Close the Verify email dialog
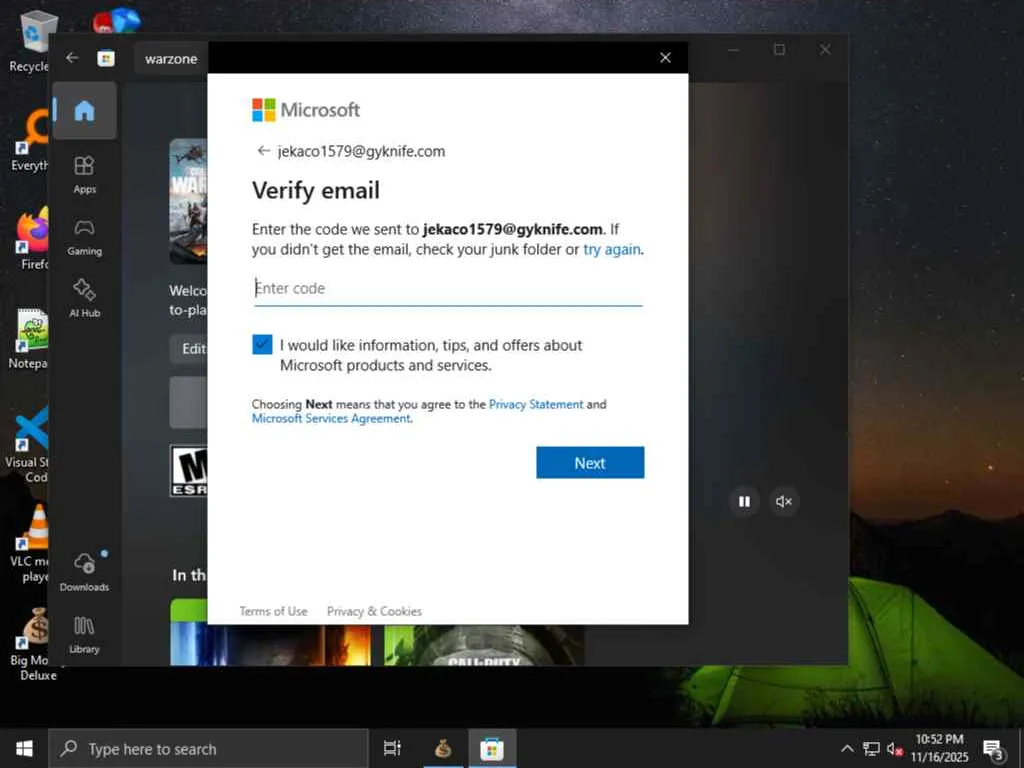 pyautogui.click(x=665, y=58)
